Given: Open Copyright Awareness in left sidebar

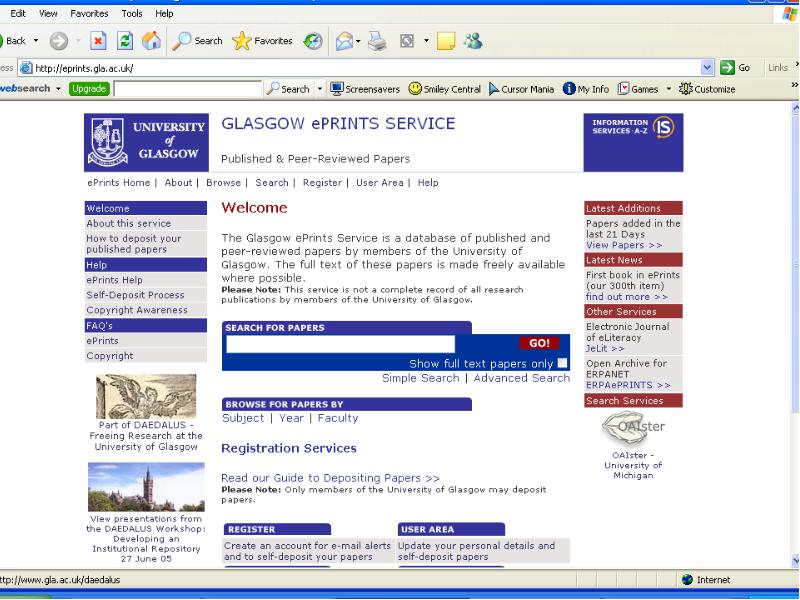Looking at the screenshot, I should coord(137,310).
